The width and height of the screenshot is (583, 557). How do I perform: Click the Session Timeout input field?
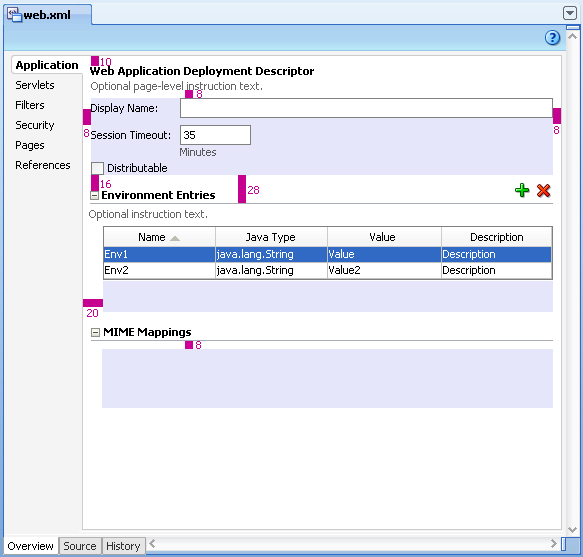click(x=215, y=135)
